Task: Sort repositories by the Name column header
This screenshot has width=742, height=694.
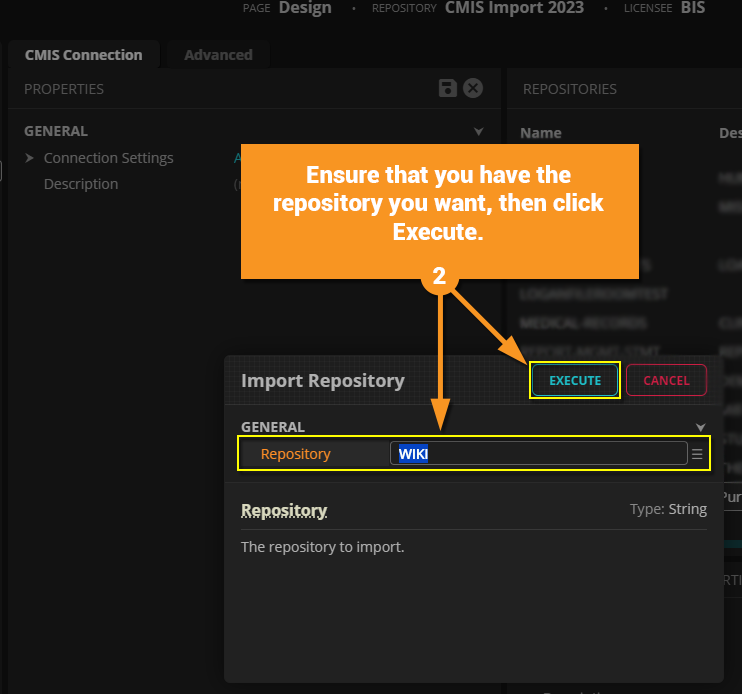Action: tap(541, 133)
